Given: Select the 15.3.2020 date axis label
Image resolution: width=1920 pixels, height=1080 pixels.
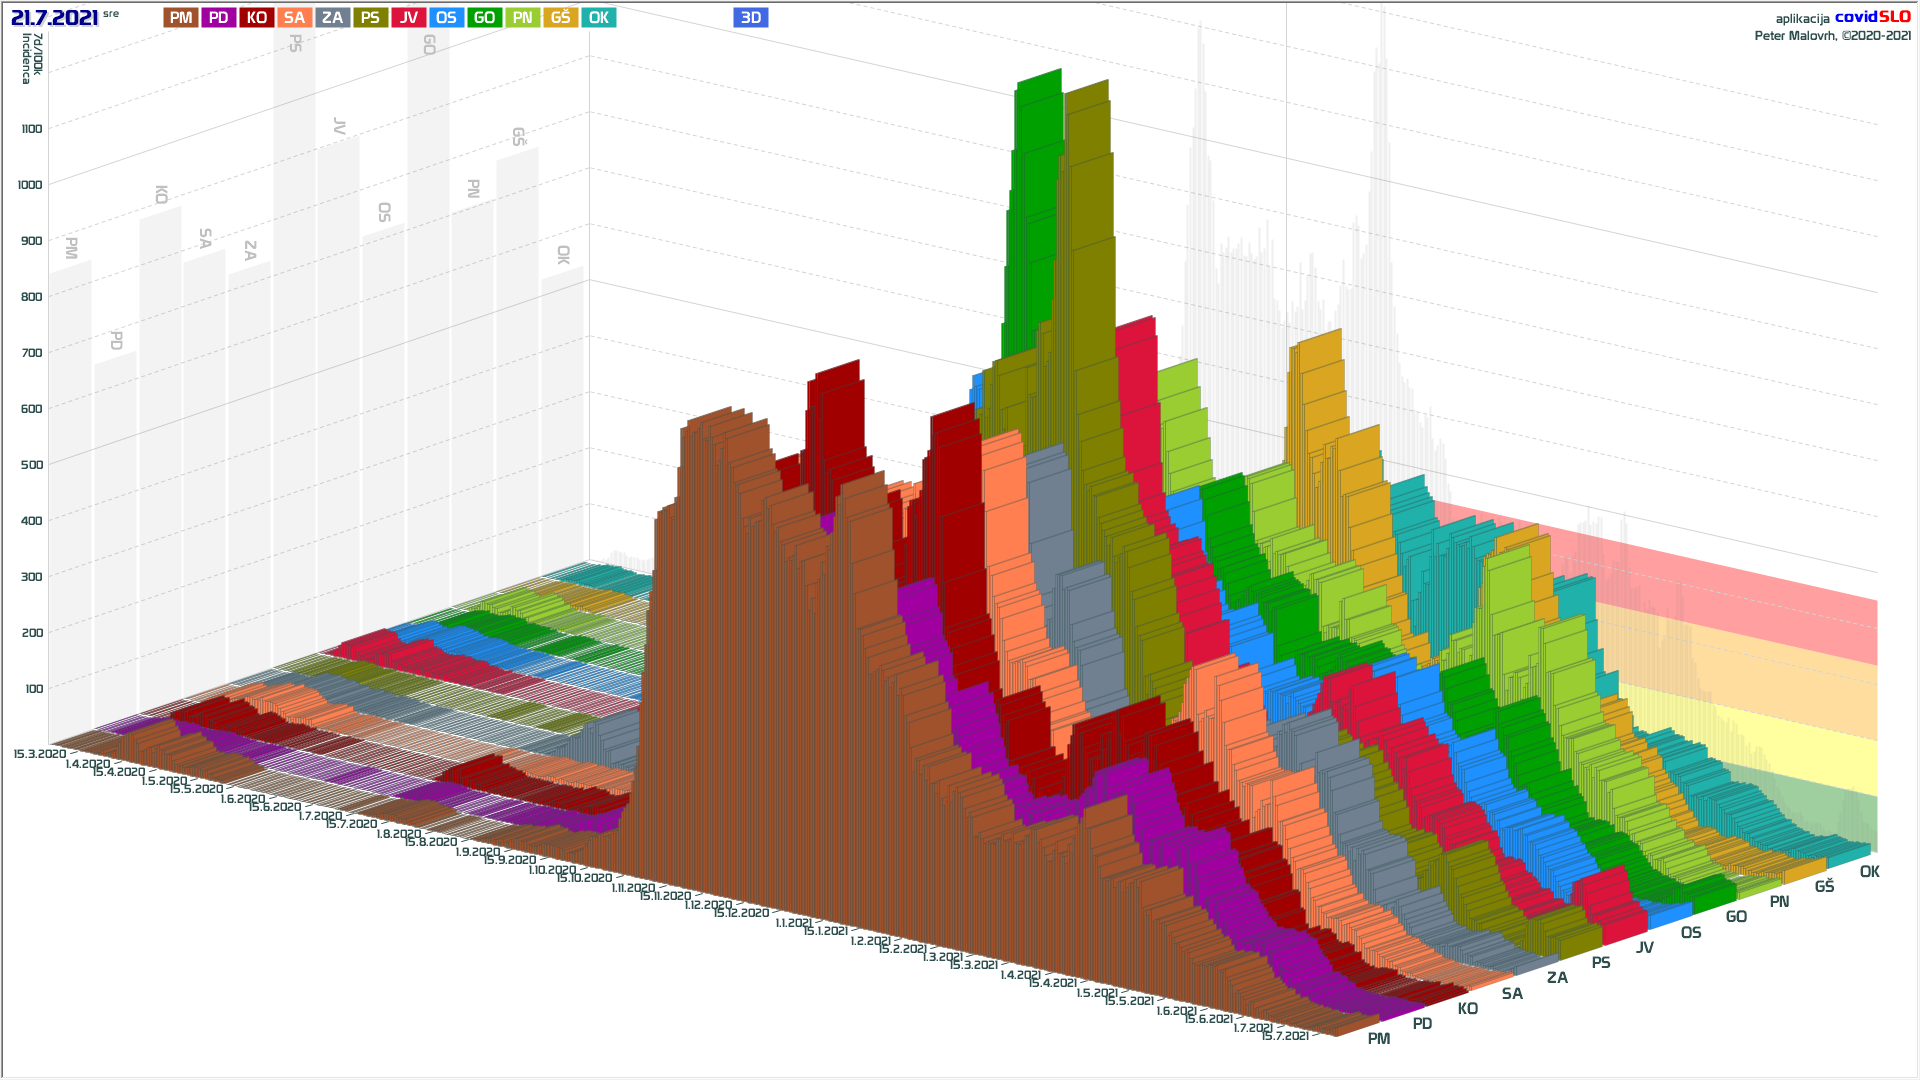Looking at the screenshot, I should click(39, 754).
